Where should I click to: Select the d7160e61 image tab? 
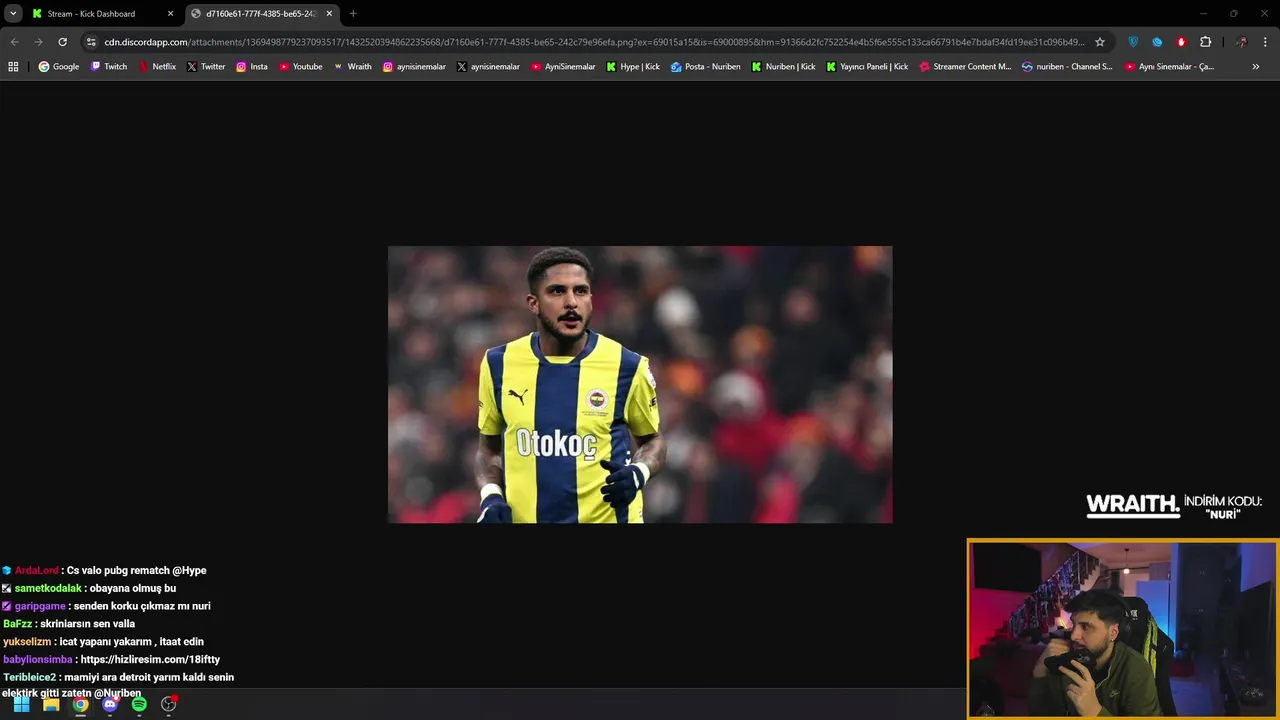pos(262,14)
